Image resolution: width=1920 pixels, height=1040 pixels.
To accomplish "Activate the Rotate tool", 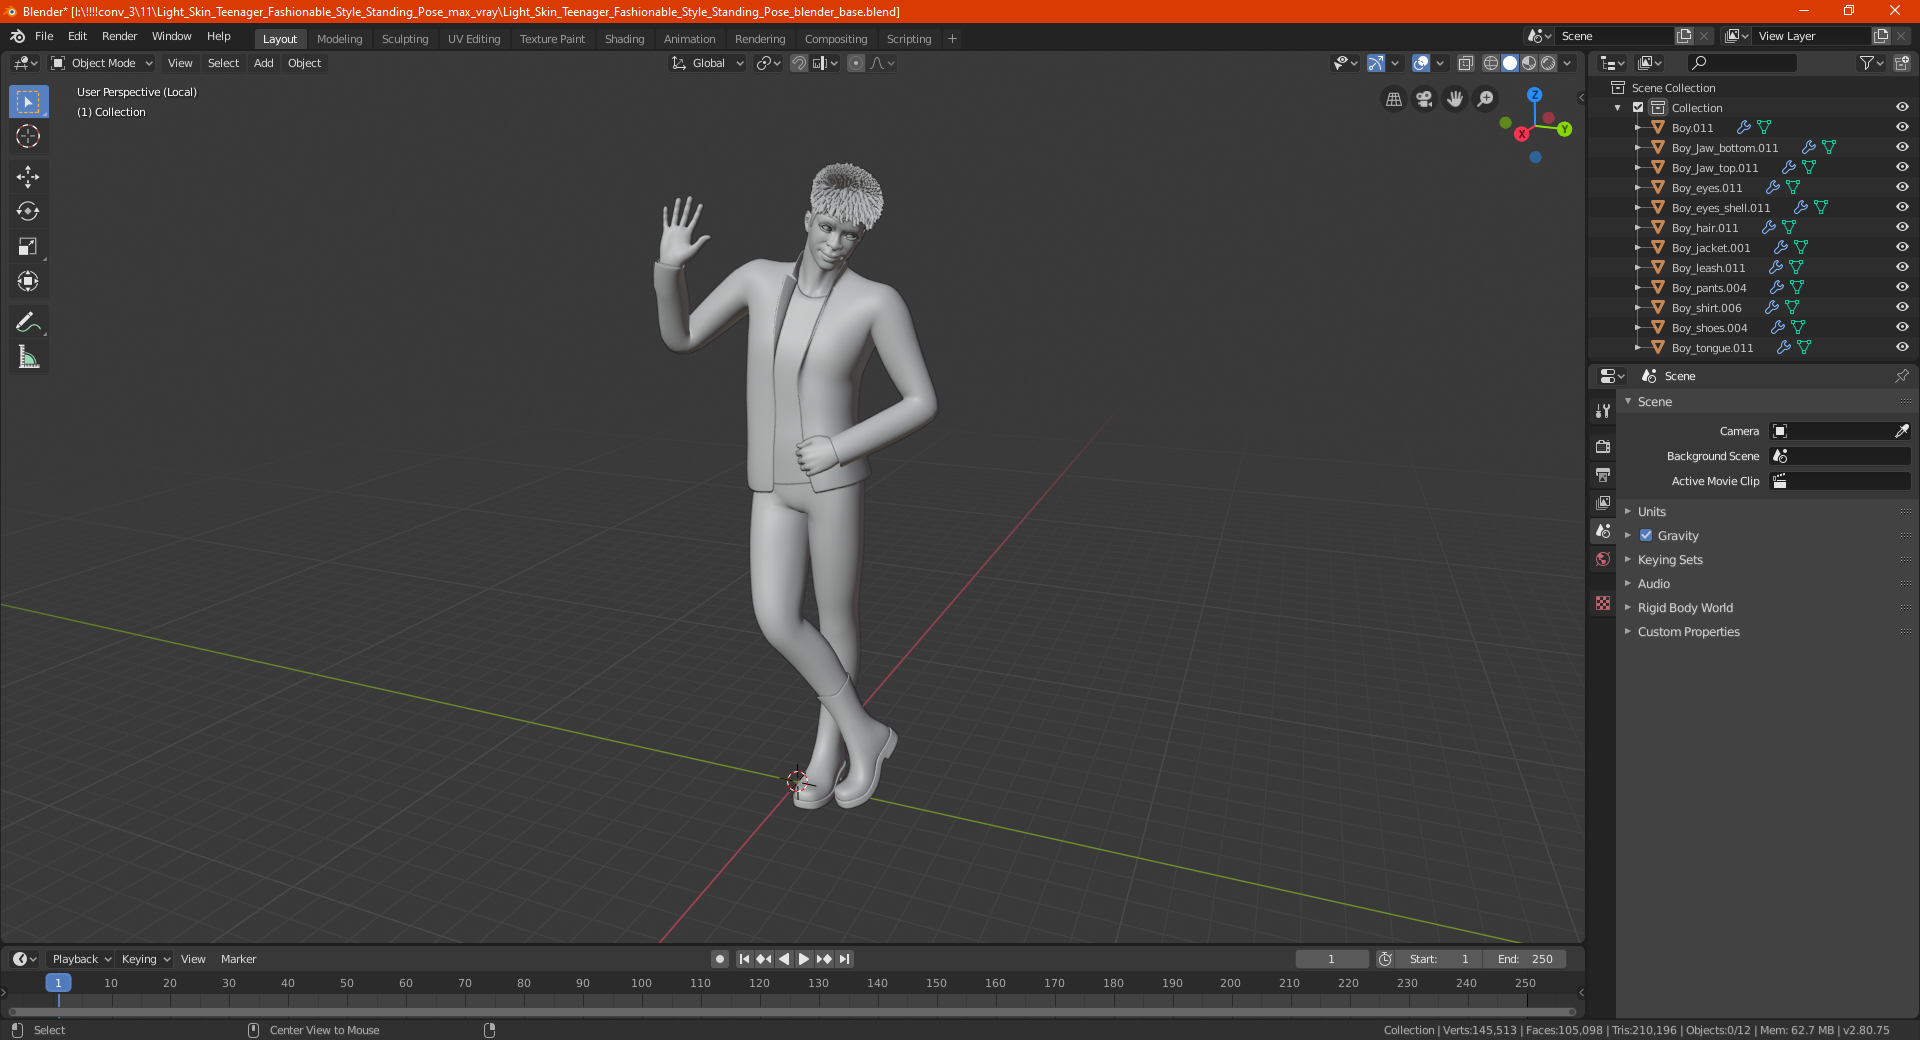I will [28, 211].
